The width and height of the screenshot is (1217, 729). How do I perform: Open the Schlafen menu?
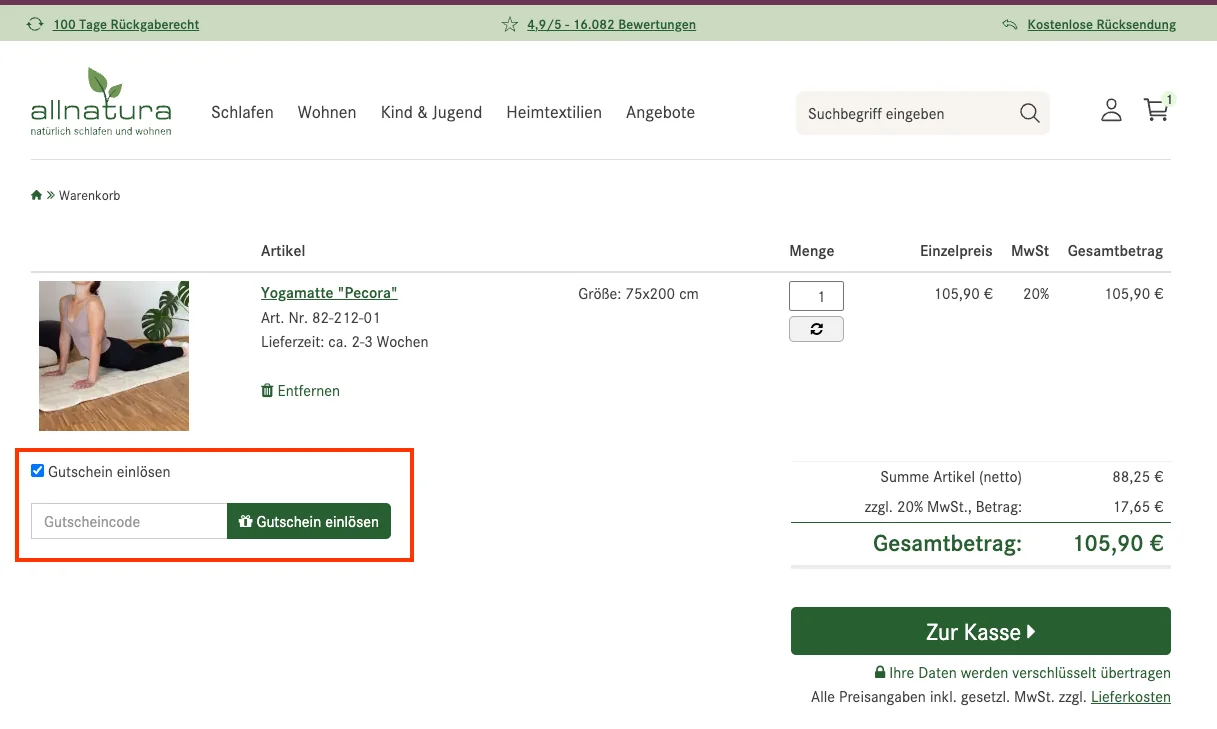[242, 112]
